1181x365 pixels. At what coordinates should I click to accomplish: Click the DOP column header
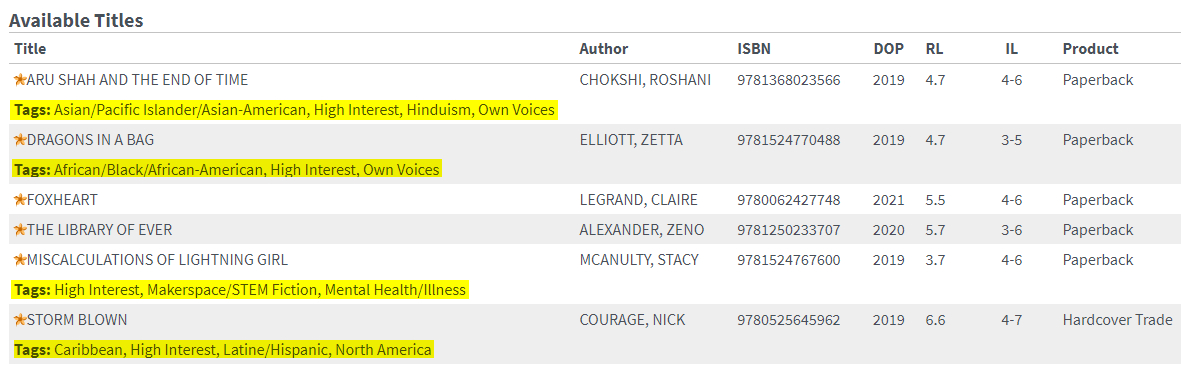tap(887, 49)
